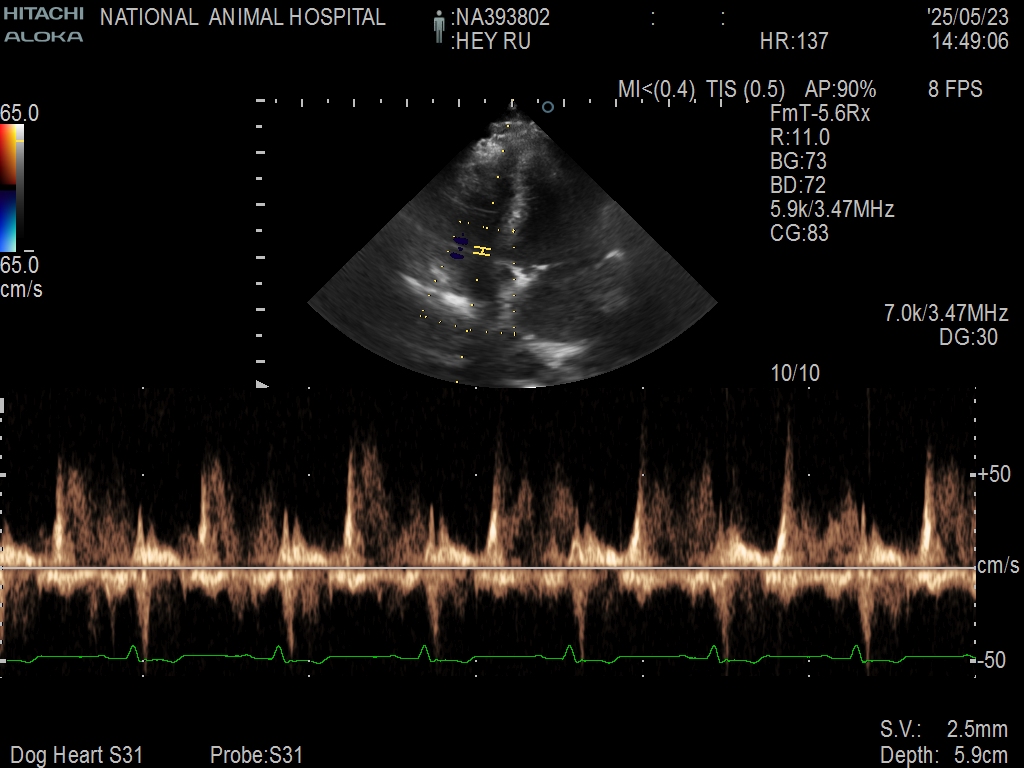
Task: Click the patient silhouette icon
Action: coord(439,28)
